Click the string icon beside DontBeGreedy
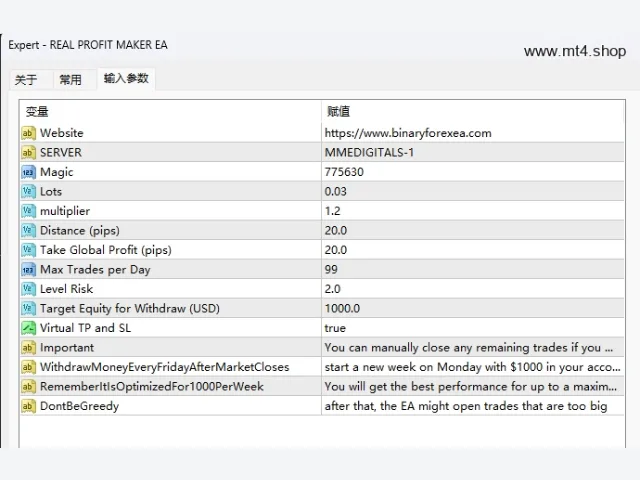Image resolution: width=640 pixels, height=480 pixels. tap(28, 406)
